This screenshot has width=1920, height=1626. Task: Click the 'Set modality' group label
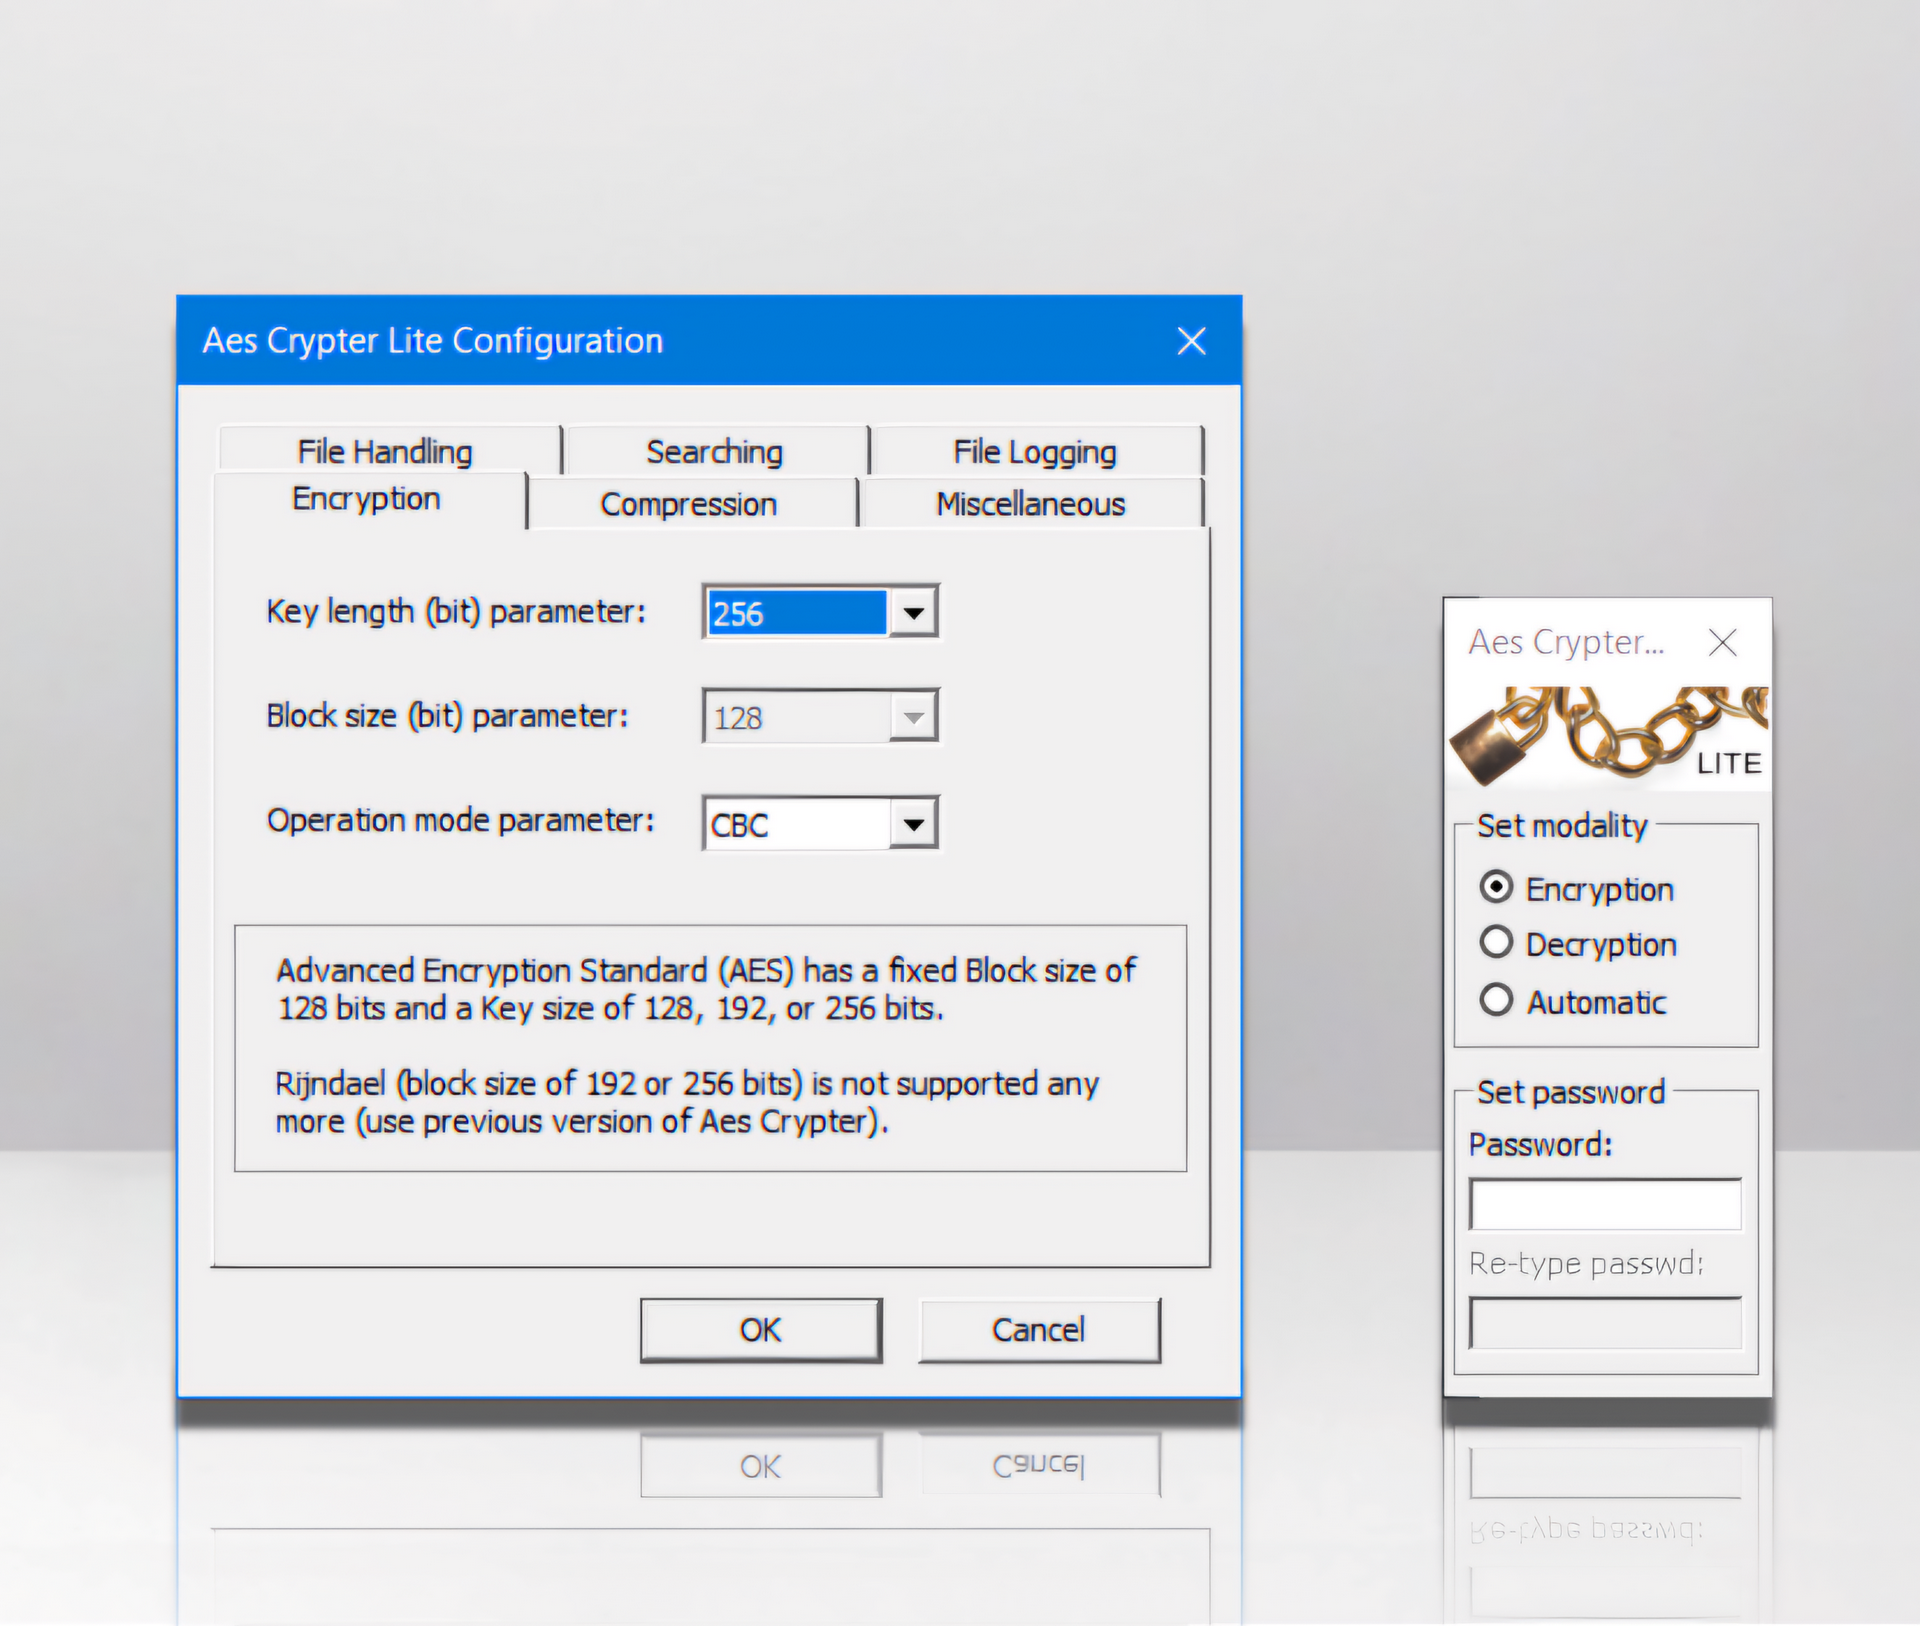(1561, 826)
